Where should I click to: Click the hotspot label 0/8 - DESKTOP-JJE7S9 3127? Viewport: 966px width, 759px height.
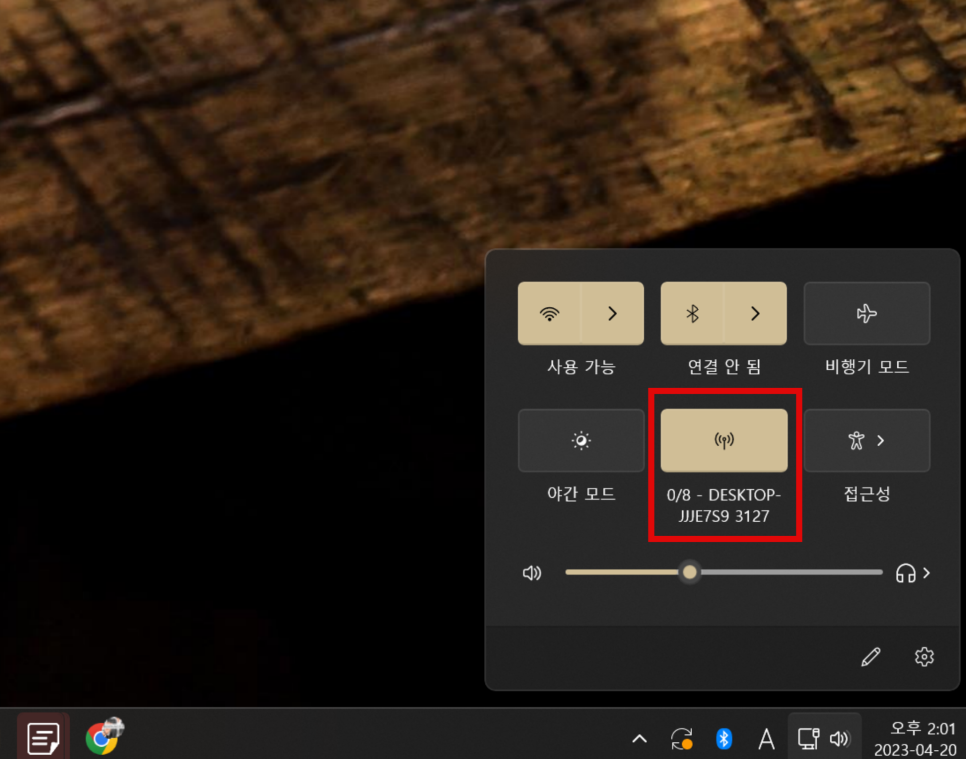[724, 505]
